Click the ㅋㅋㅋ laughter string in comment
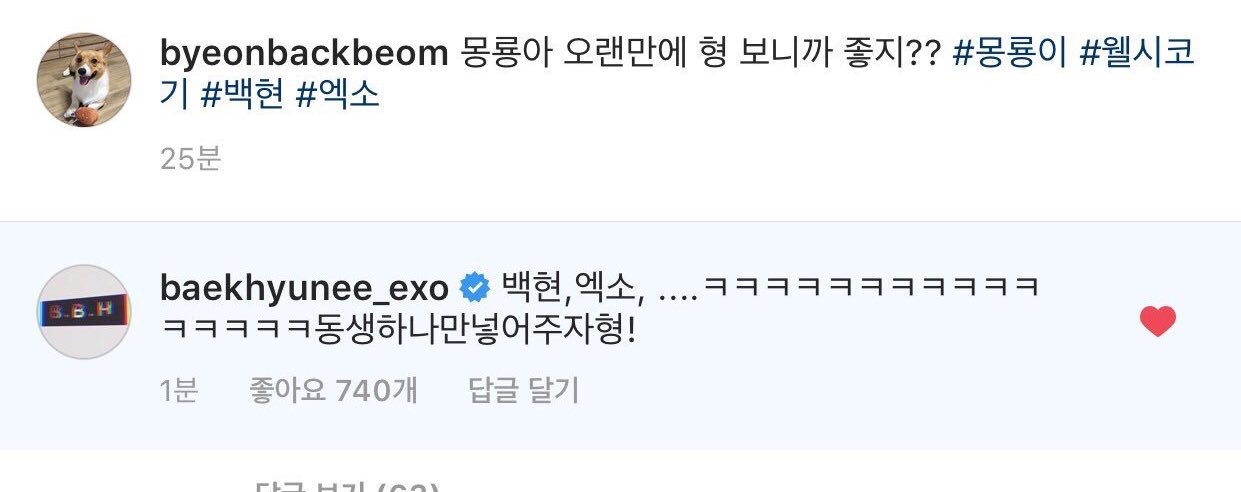 [x=871, y=289]
